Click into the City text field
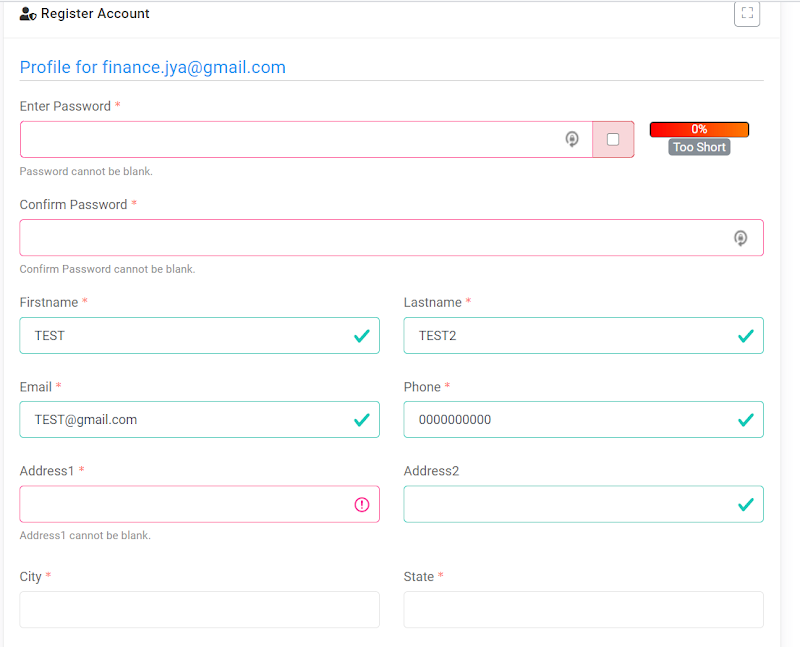 [199, 610]
